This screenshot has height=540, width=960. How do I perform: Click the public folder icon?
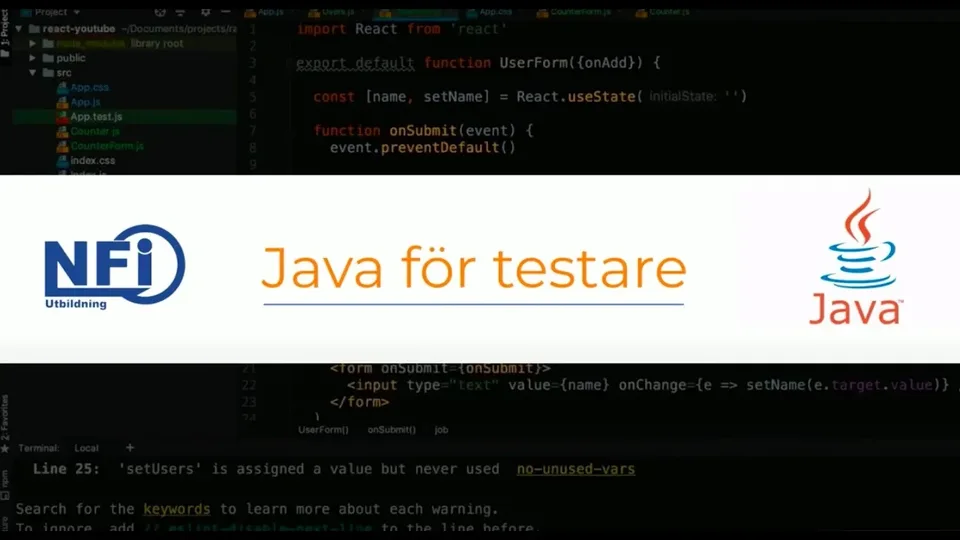[x=48, y=58]
